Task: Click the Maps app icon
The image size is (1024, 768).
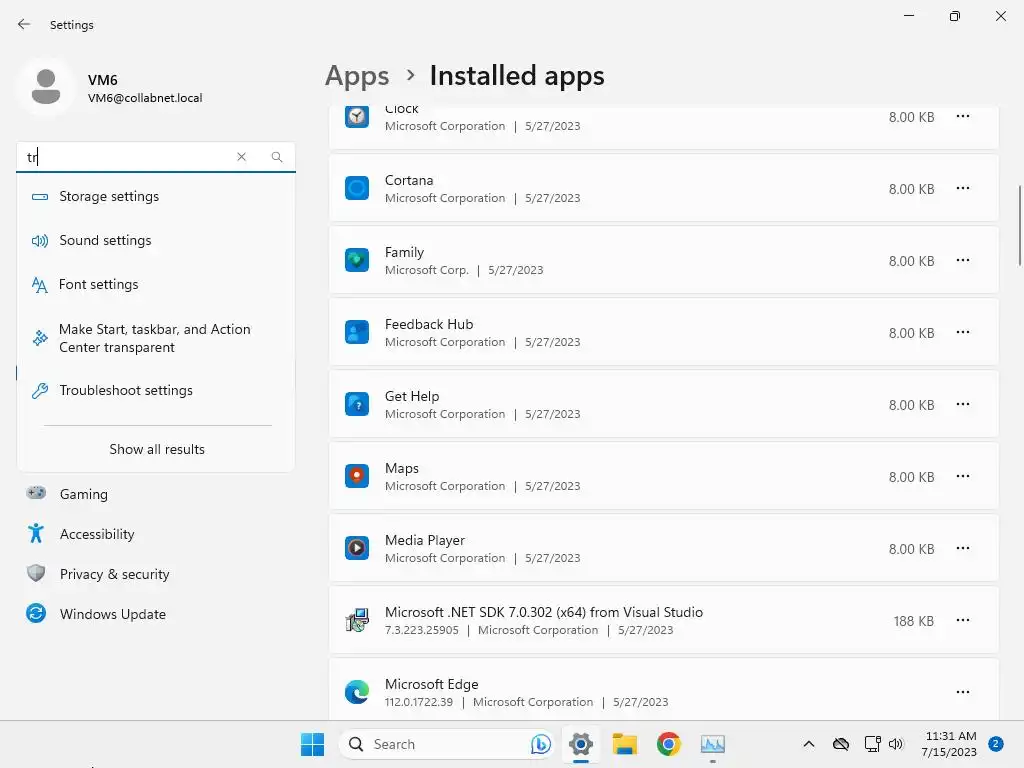Action: pyautogui.click(x=357, y=476)
